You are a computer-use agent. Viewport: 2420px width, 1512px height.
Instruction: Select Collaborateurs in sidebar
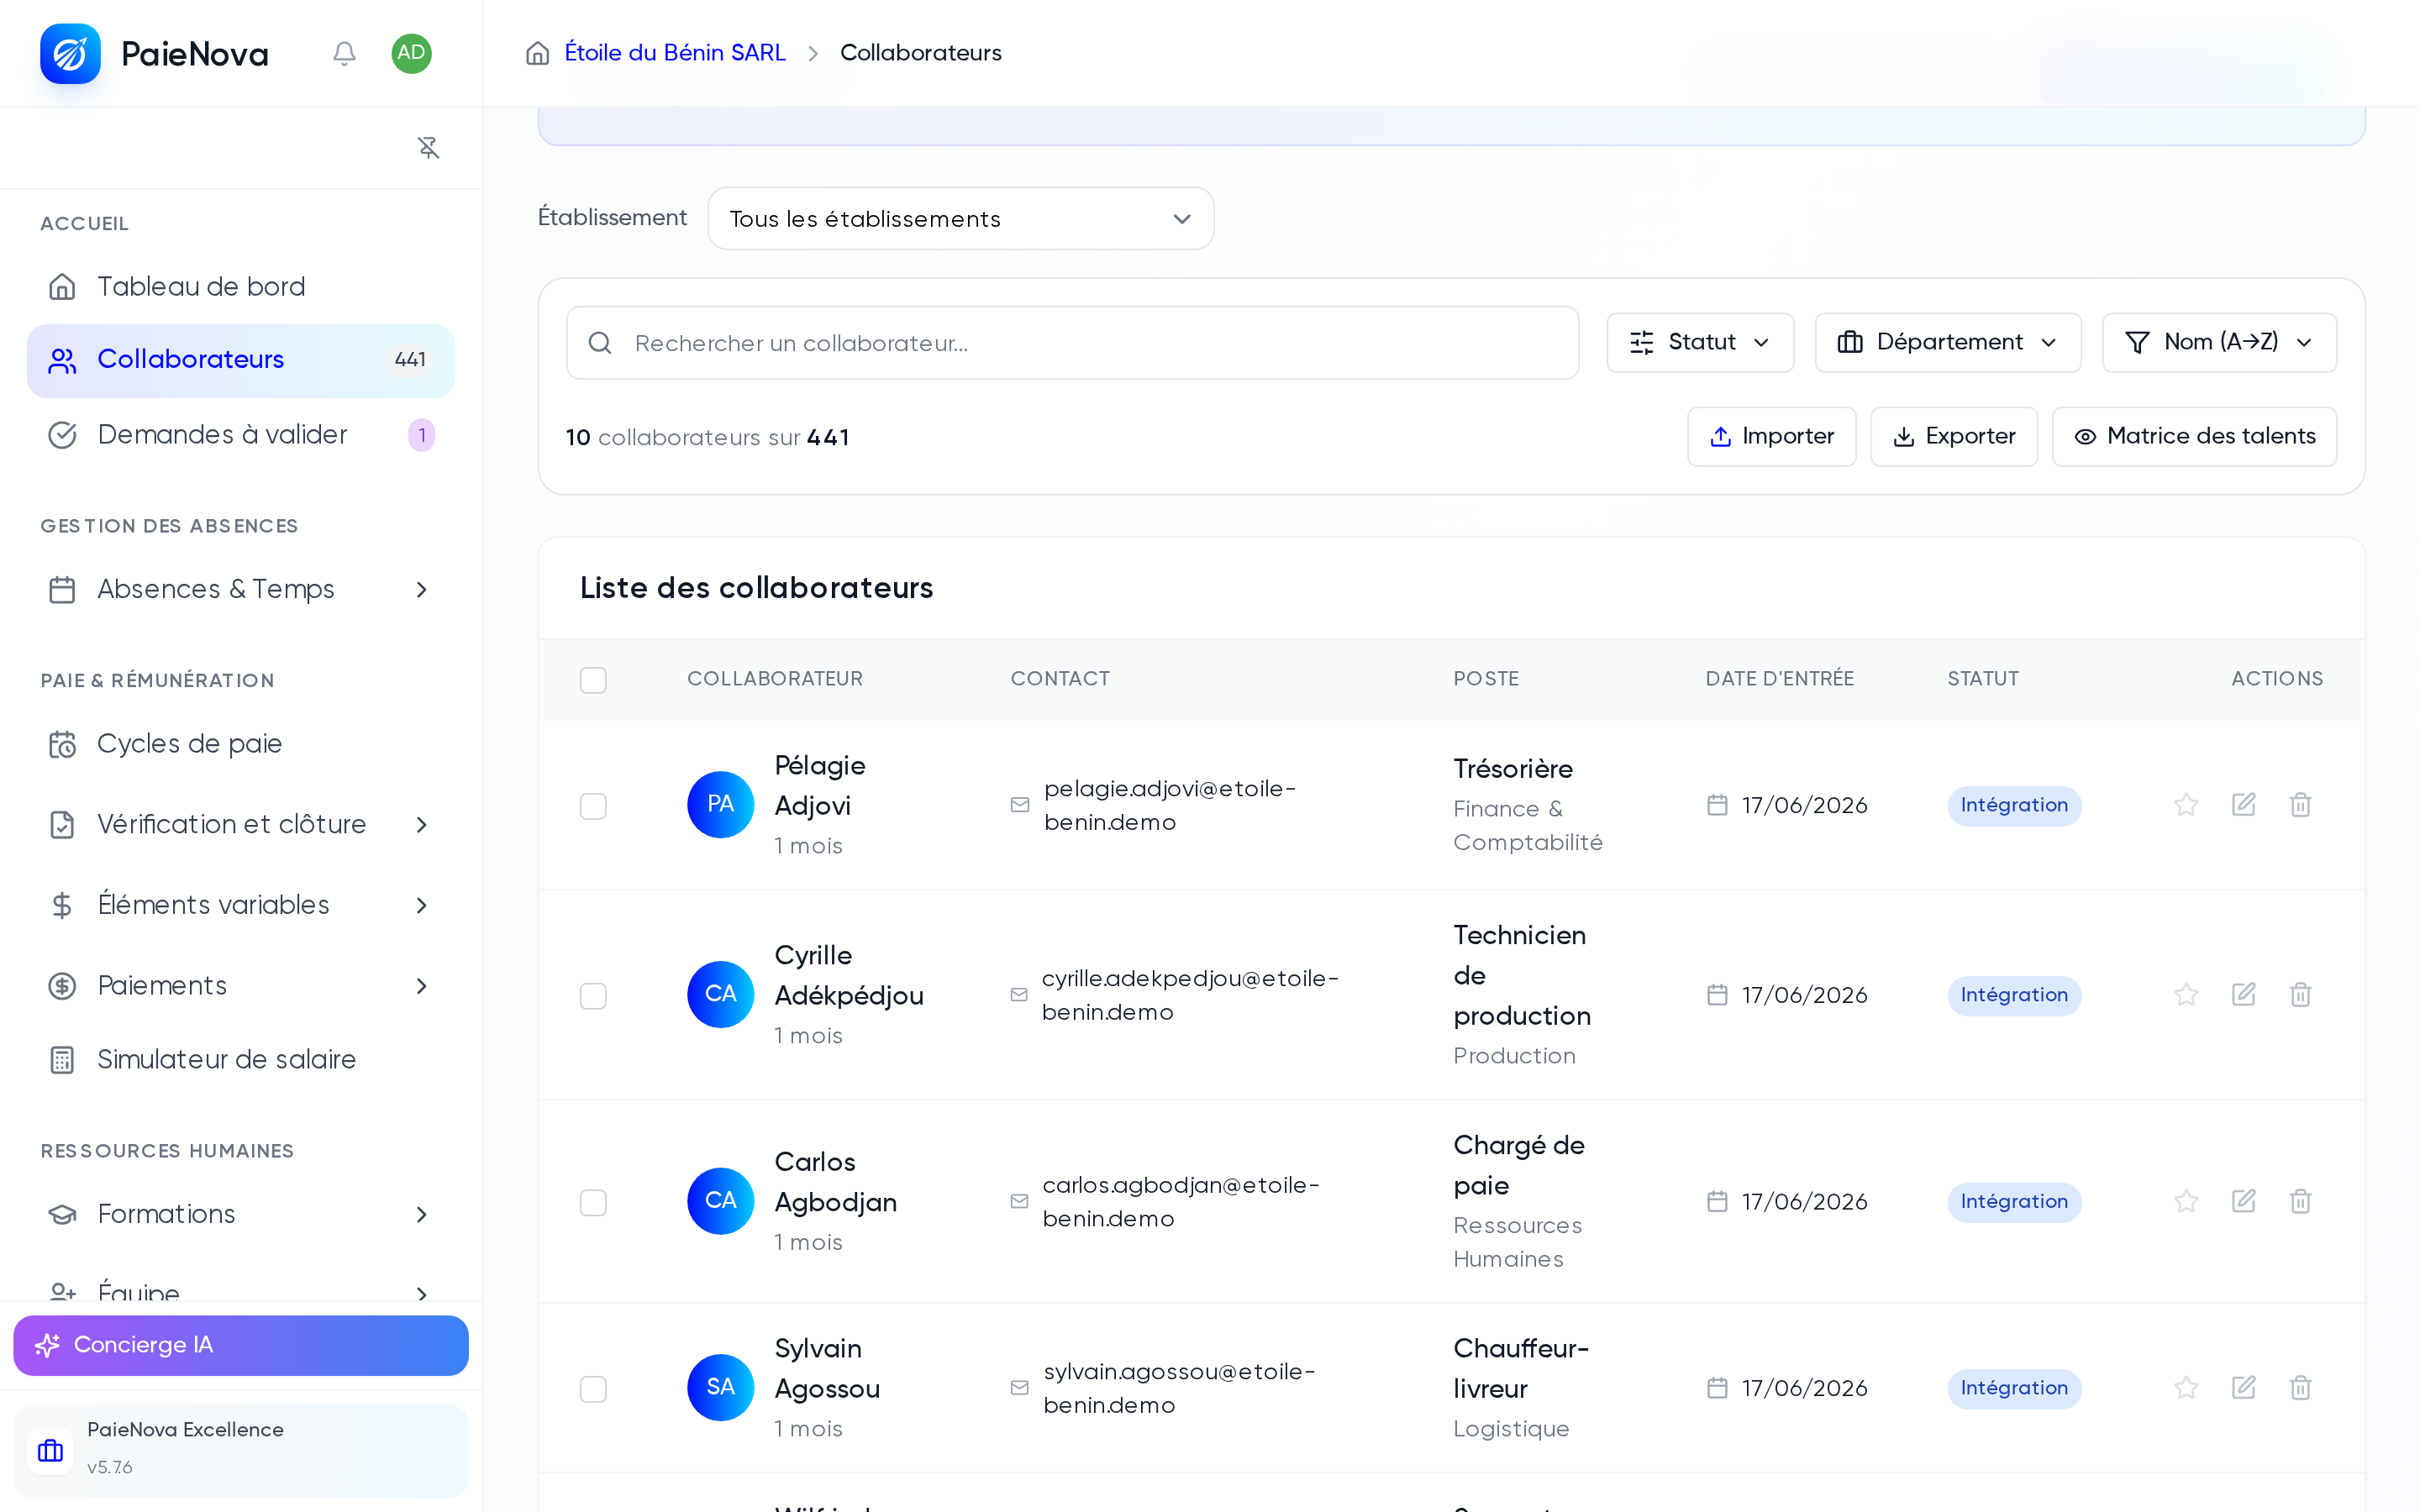click(x=240, y=360)
